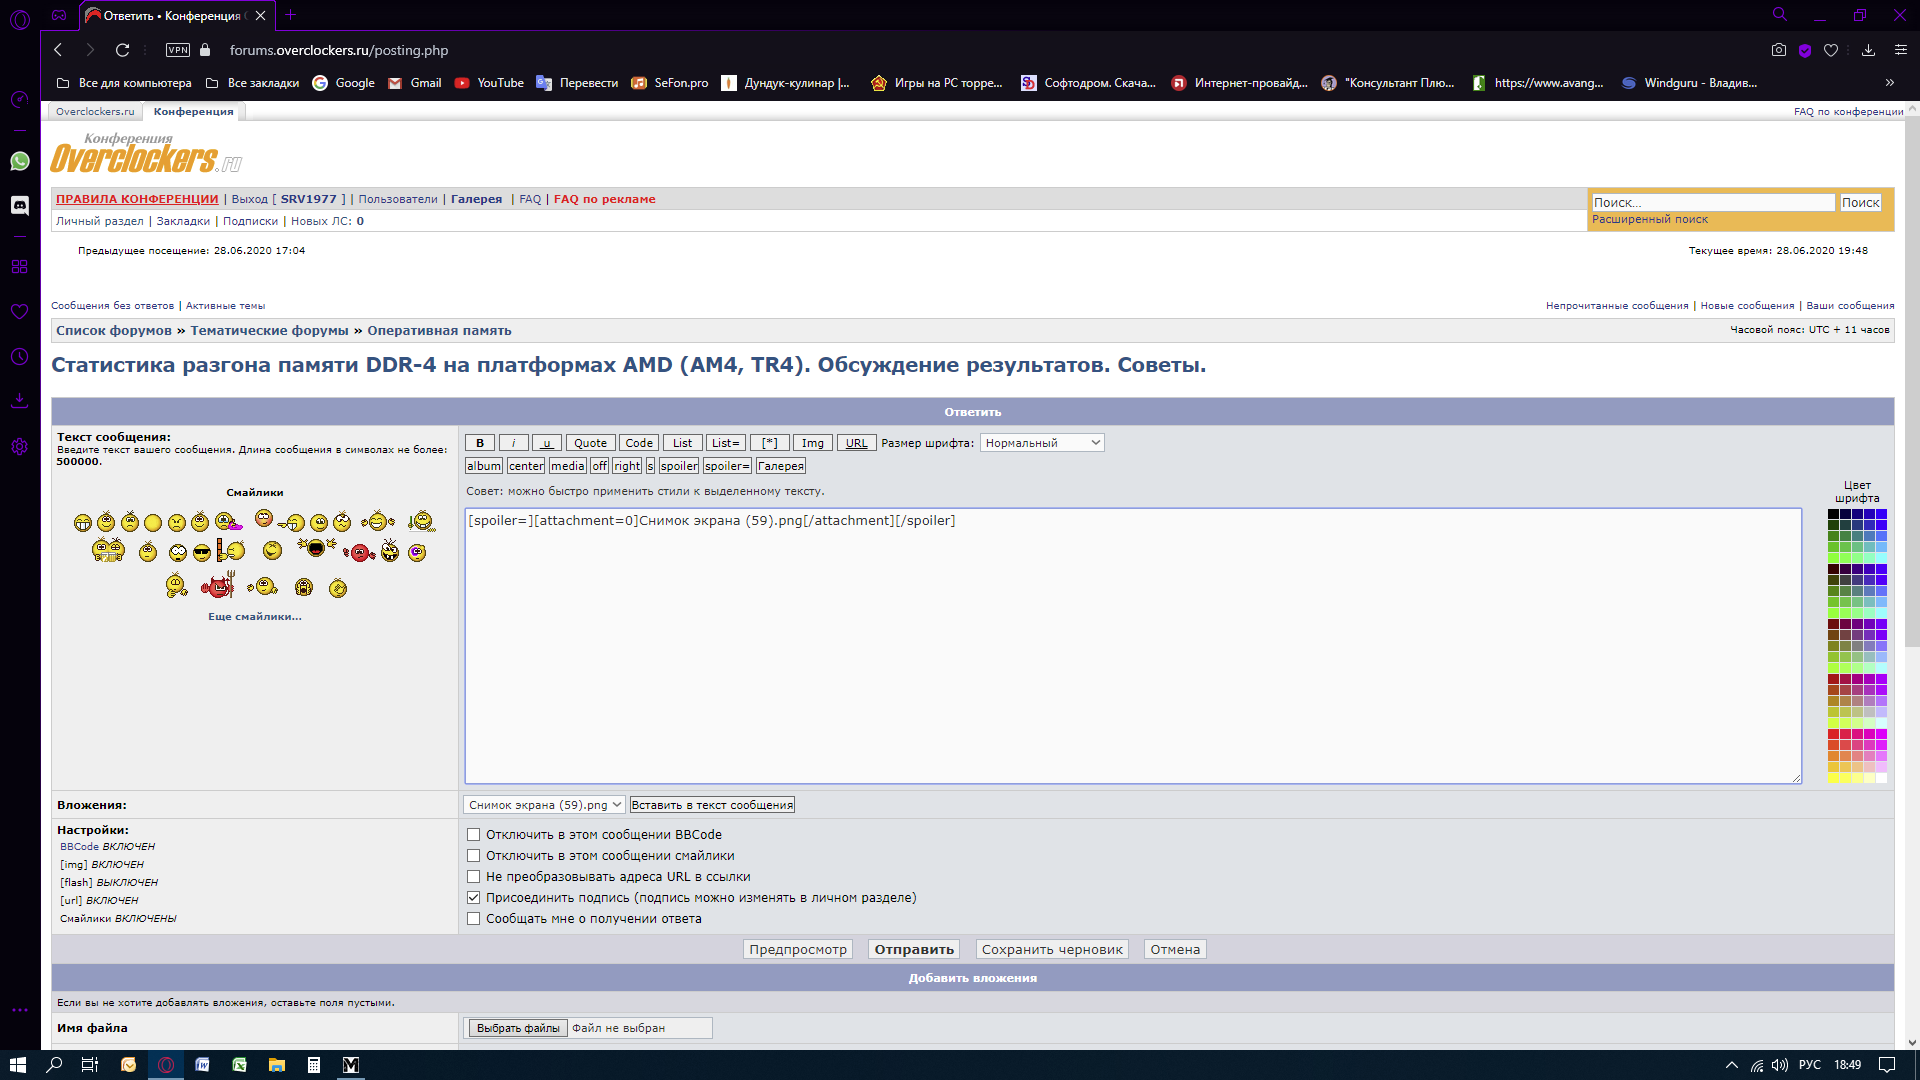Click the sunglasses cool smiley
Screen dimensions: 1920x1080
click(x=202, y=553)
